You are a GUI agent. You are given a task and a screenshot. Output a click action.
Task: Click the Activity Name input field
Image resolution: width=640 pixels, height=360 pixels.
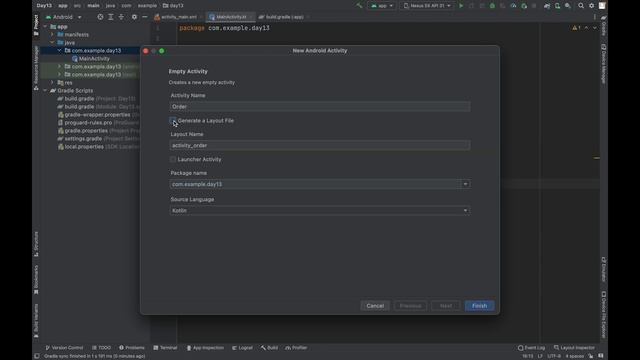(x=320, y=107)
